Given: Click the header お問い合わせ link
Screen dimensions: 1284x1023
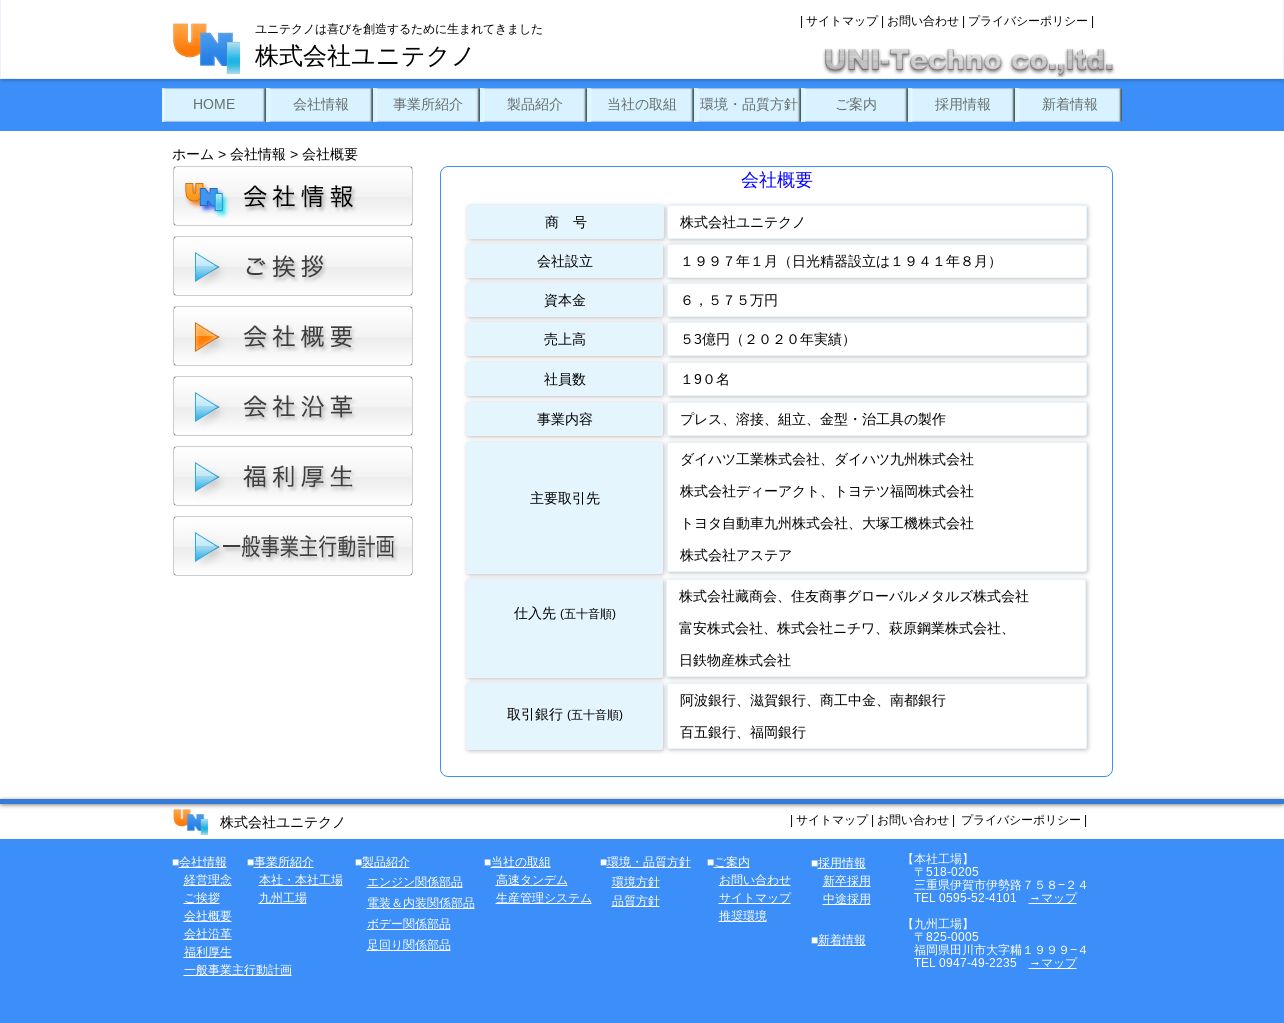Looking at the screenshot, I should point(923,21).
